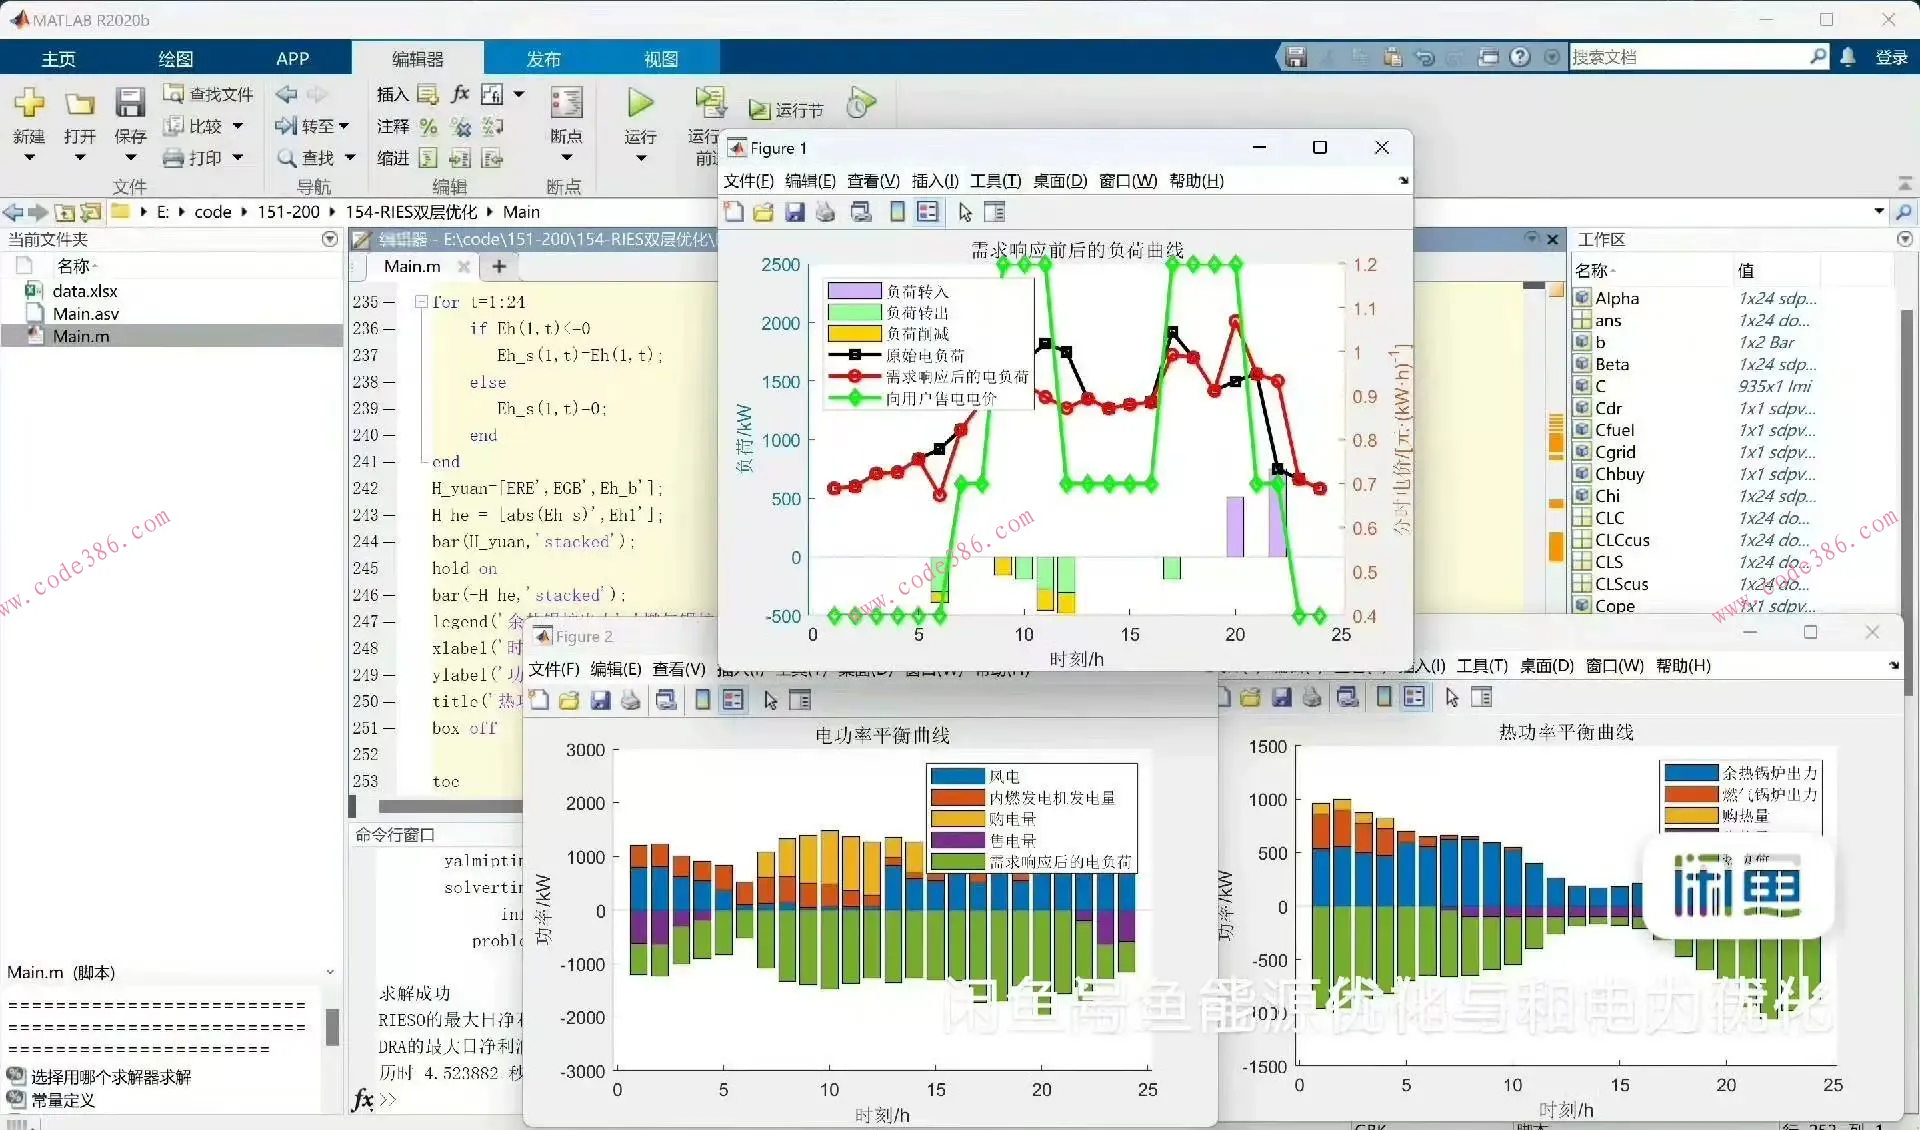
Task: Click the green Run (运行) button
Action: 640,103
